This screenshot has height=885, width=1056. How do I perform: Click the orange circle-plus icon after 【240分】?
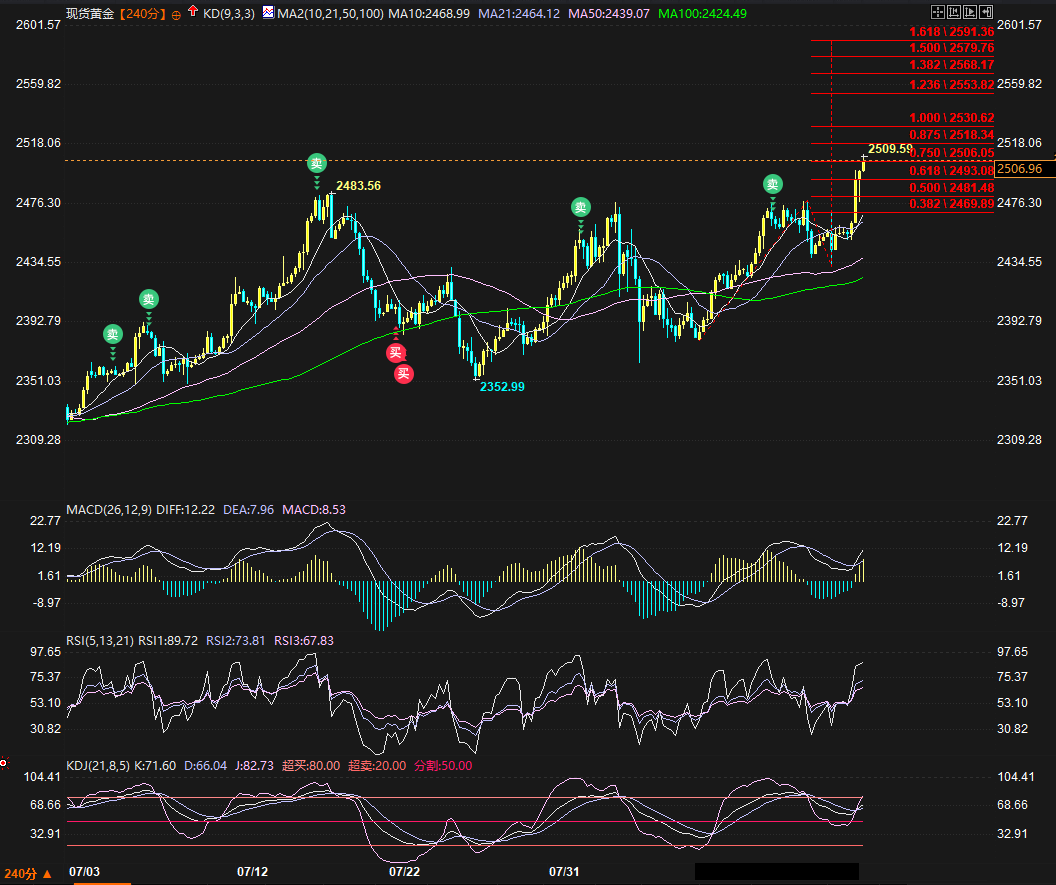177,15
